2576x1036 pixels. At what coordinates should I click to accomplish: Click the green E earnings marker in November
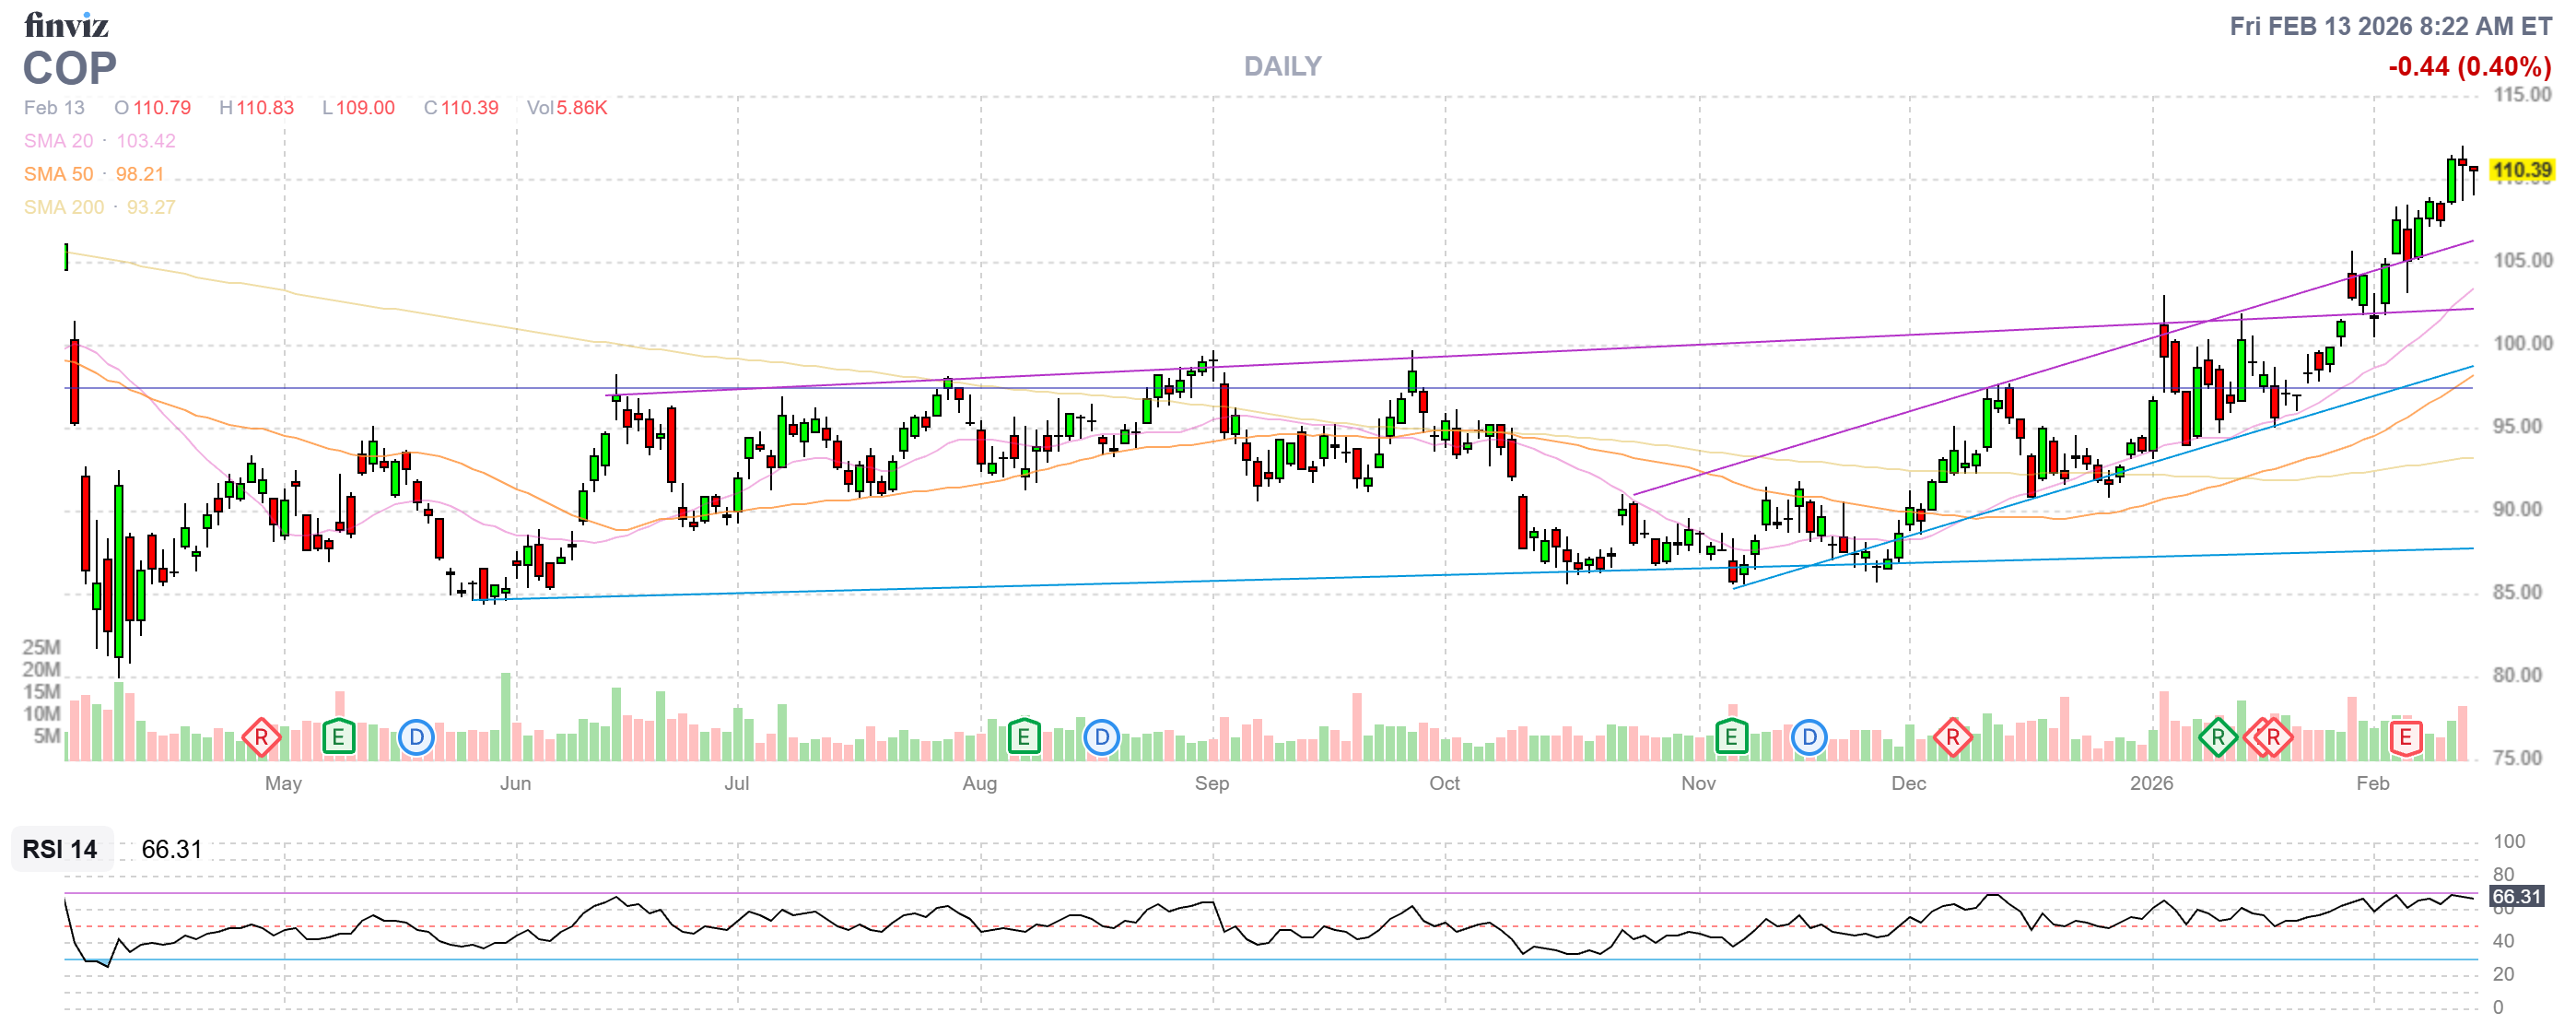coord(1731,738)
